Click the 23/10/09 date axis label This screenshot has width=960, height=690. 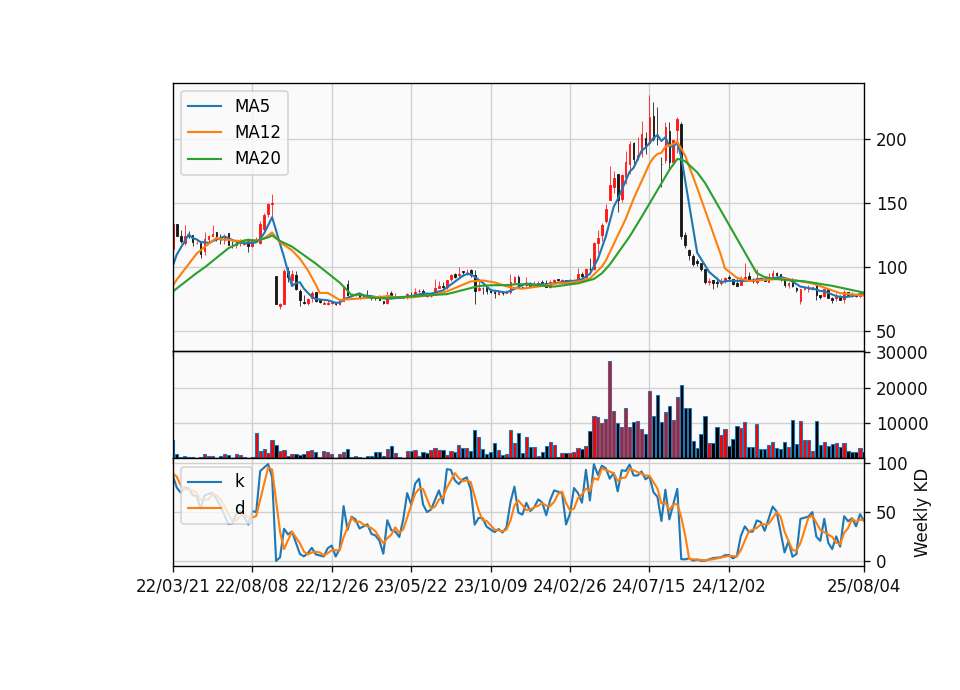[x=490, y=586]
